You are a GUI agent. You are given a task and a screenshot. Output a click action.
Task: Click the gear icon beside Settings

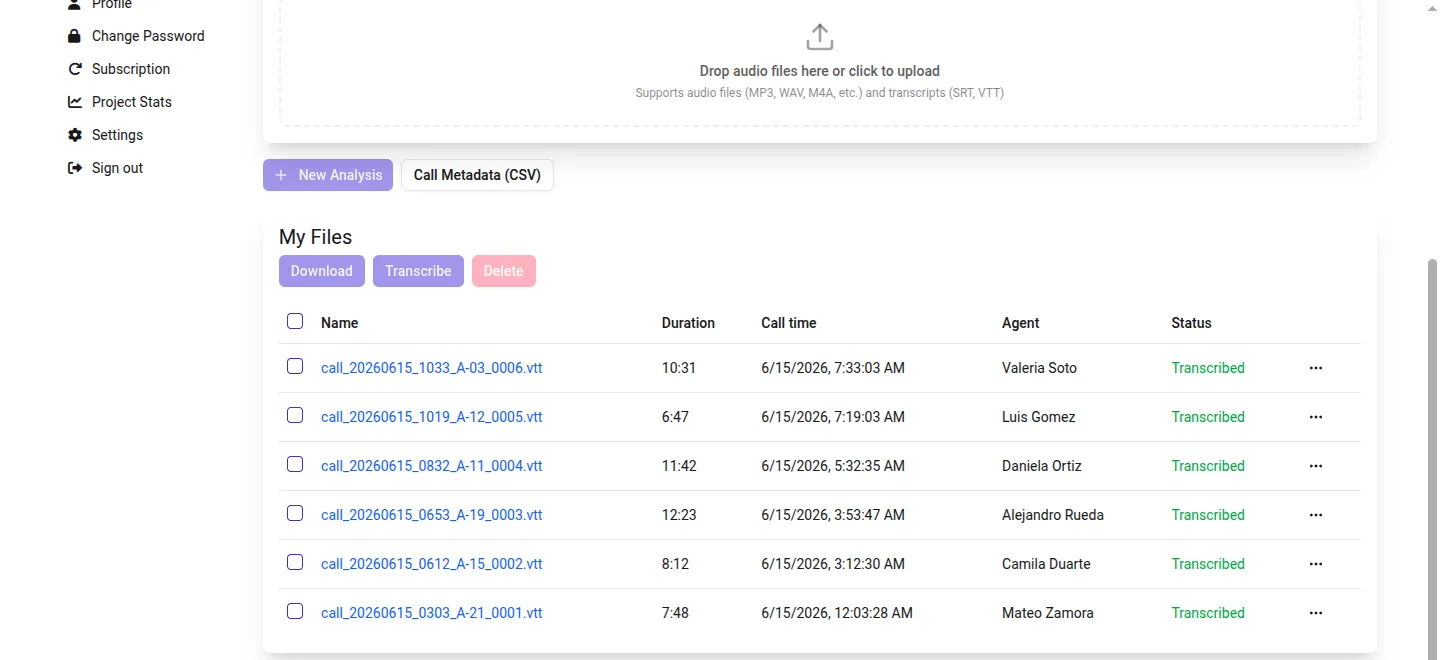point(74,135)
